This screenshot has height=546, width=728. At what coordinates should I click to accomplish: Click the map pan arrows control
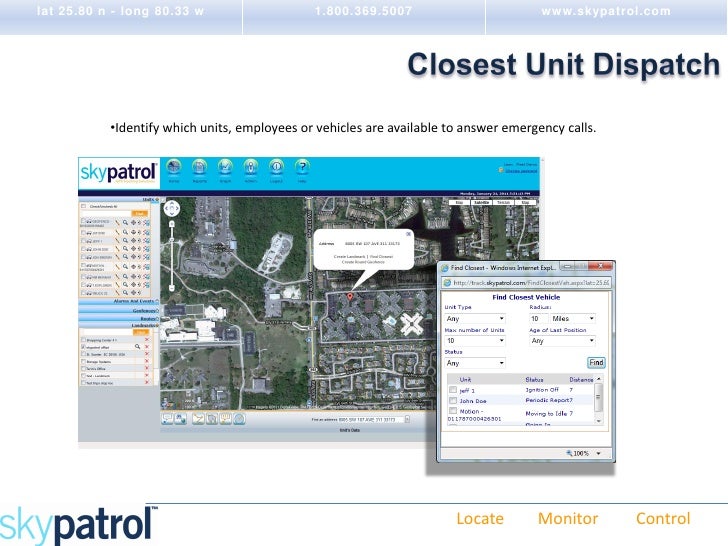click(171, 208)
